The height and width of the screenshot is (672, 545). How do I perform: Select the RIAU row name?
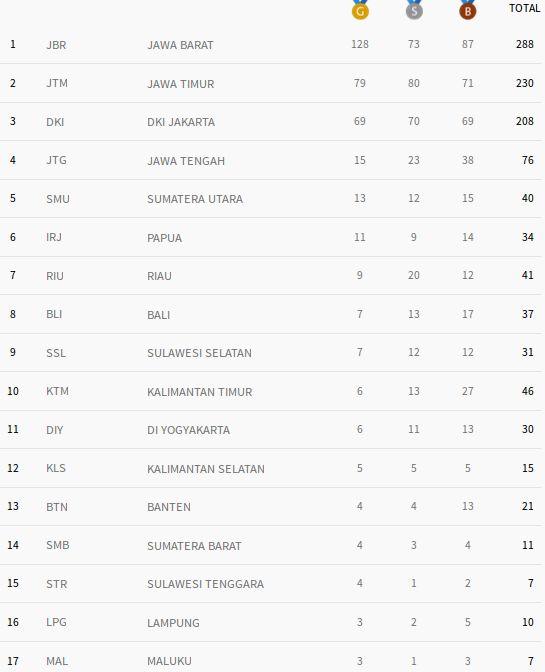click(x=159, y=276)
